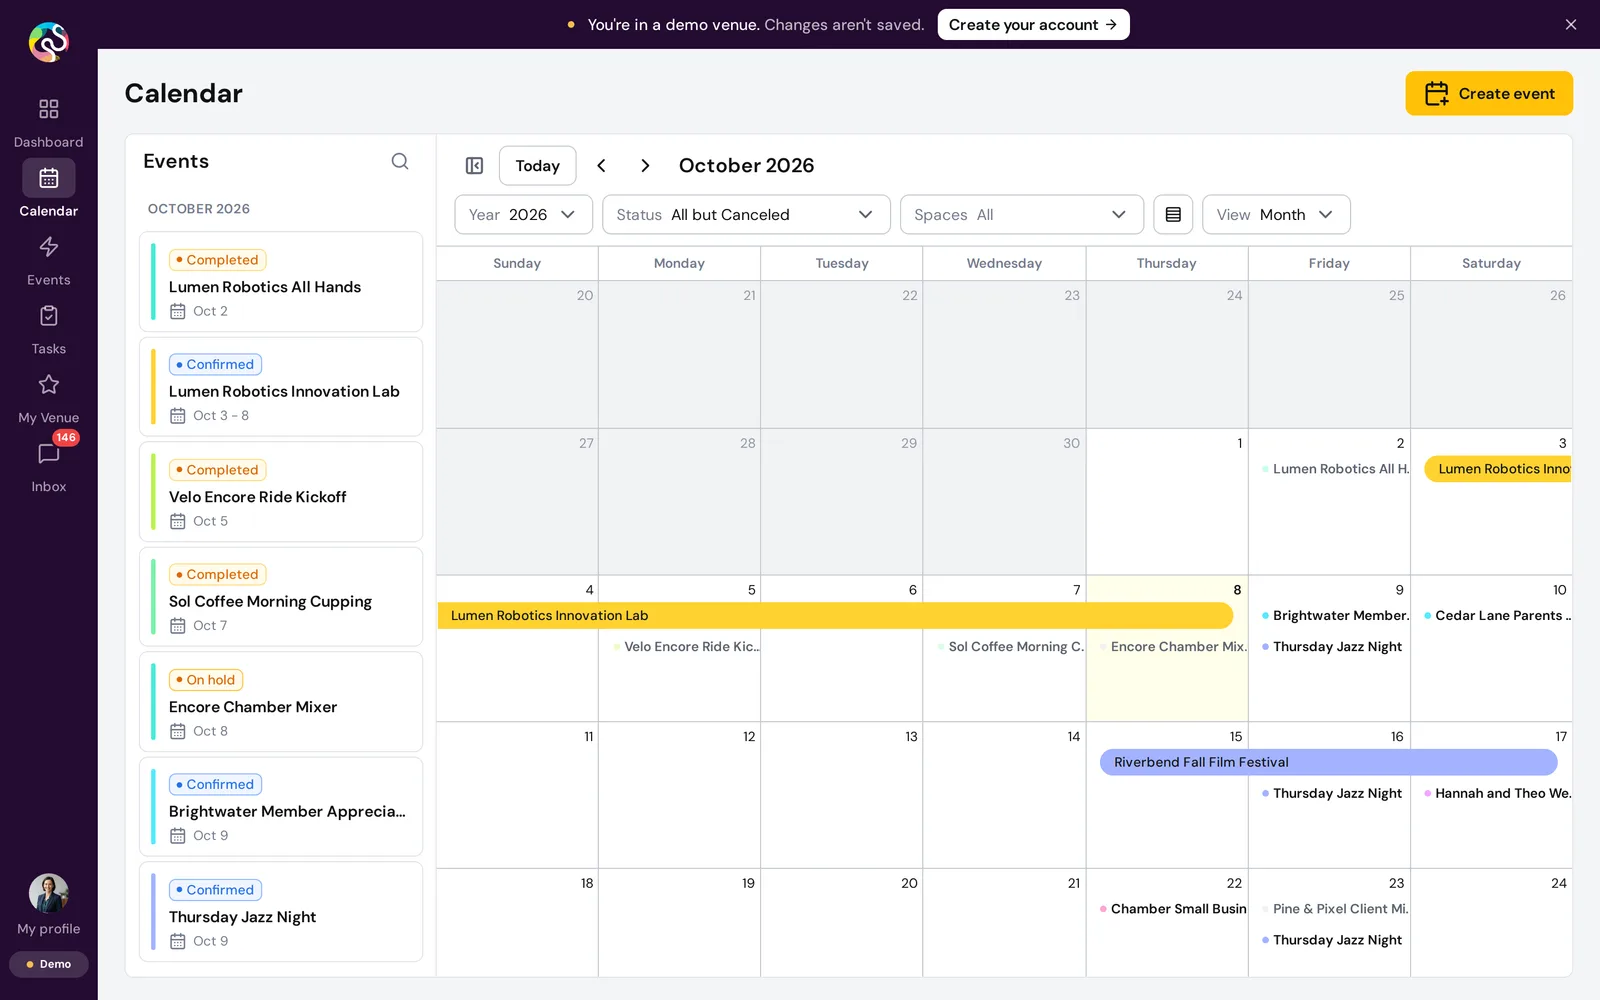Open Sol Coffee Morning event on Oct 7
The image size is (1600, 1000).
(1010, 647)
